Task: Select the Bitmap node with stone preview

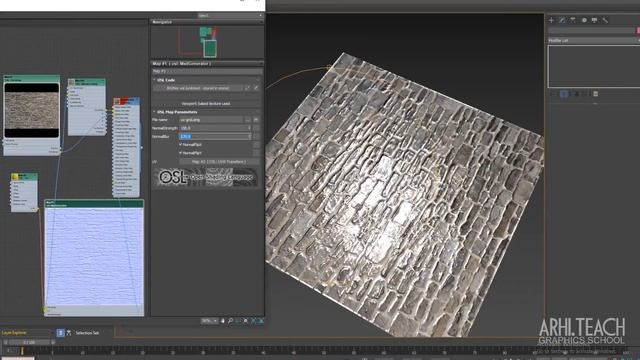Action: tap(31, 111)
